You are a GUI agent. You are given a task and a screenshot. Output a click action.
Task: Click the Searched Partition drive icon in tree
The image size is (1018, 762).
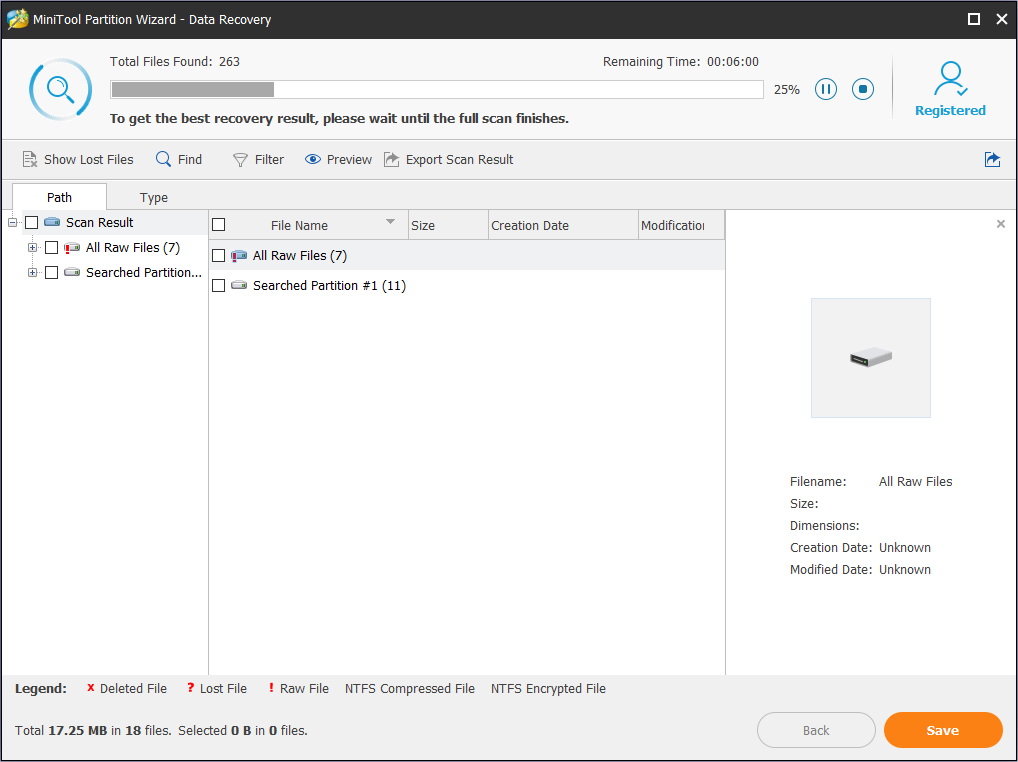(x=72, y=272)
